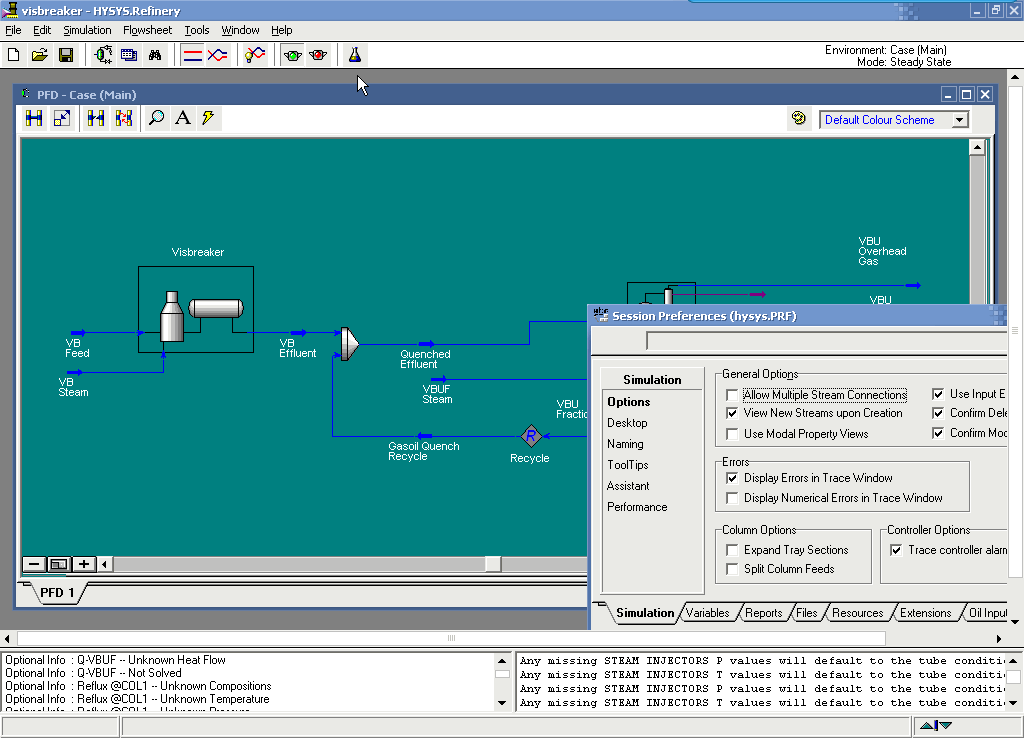Switch to Files tab in Session Preferences

coord(807,613)
